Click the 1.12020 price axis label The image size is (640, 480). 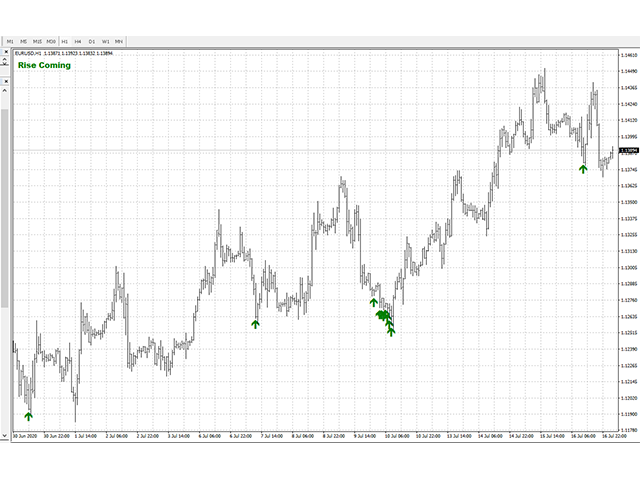629,398
